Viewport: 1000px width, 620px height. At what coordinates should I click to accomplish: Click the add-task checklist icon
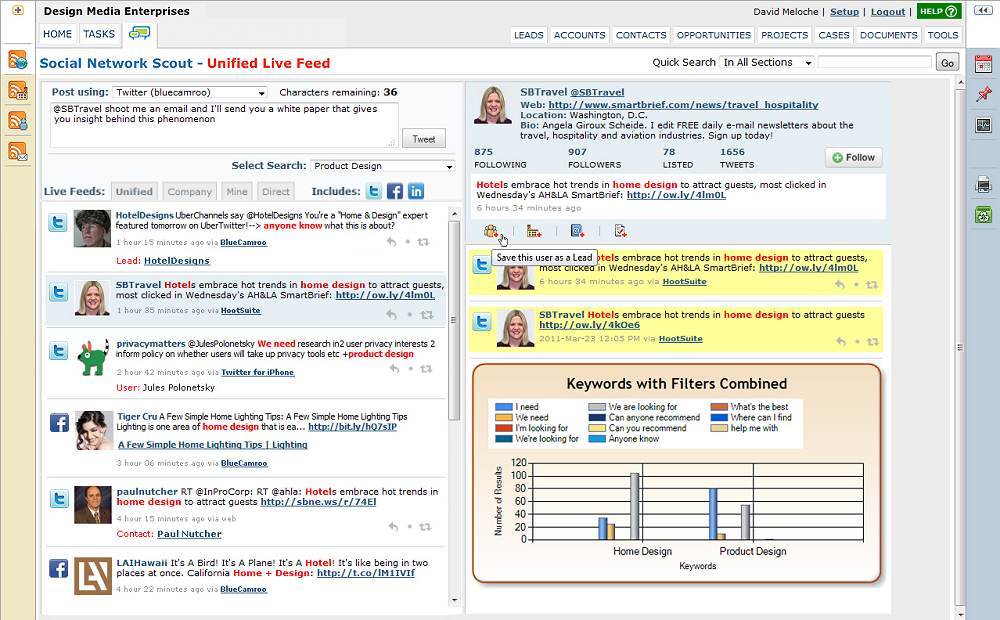620,231
